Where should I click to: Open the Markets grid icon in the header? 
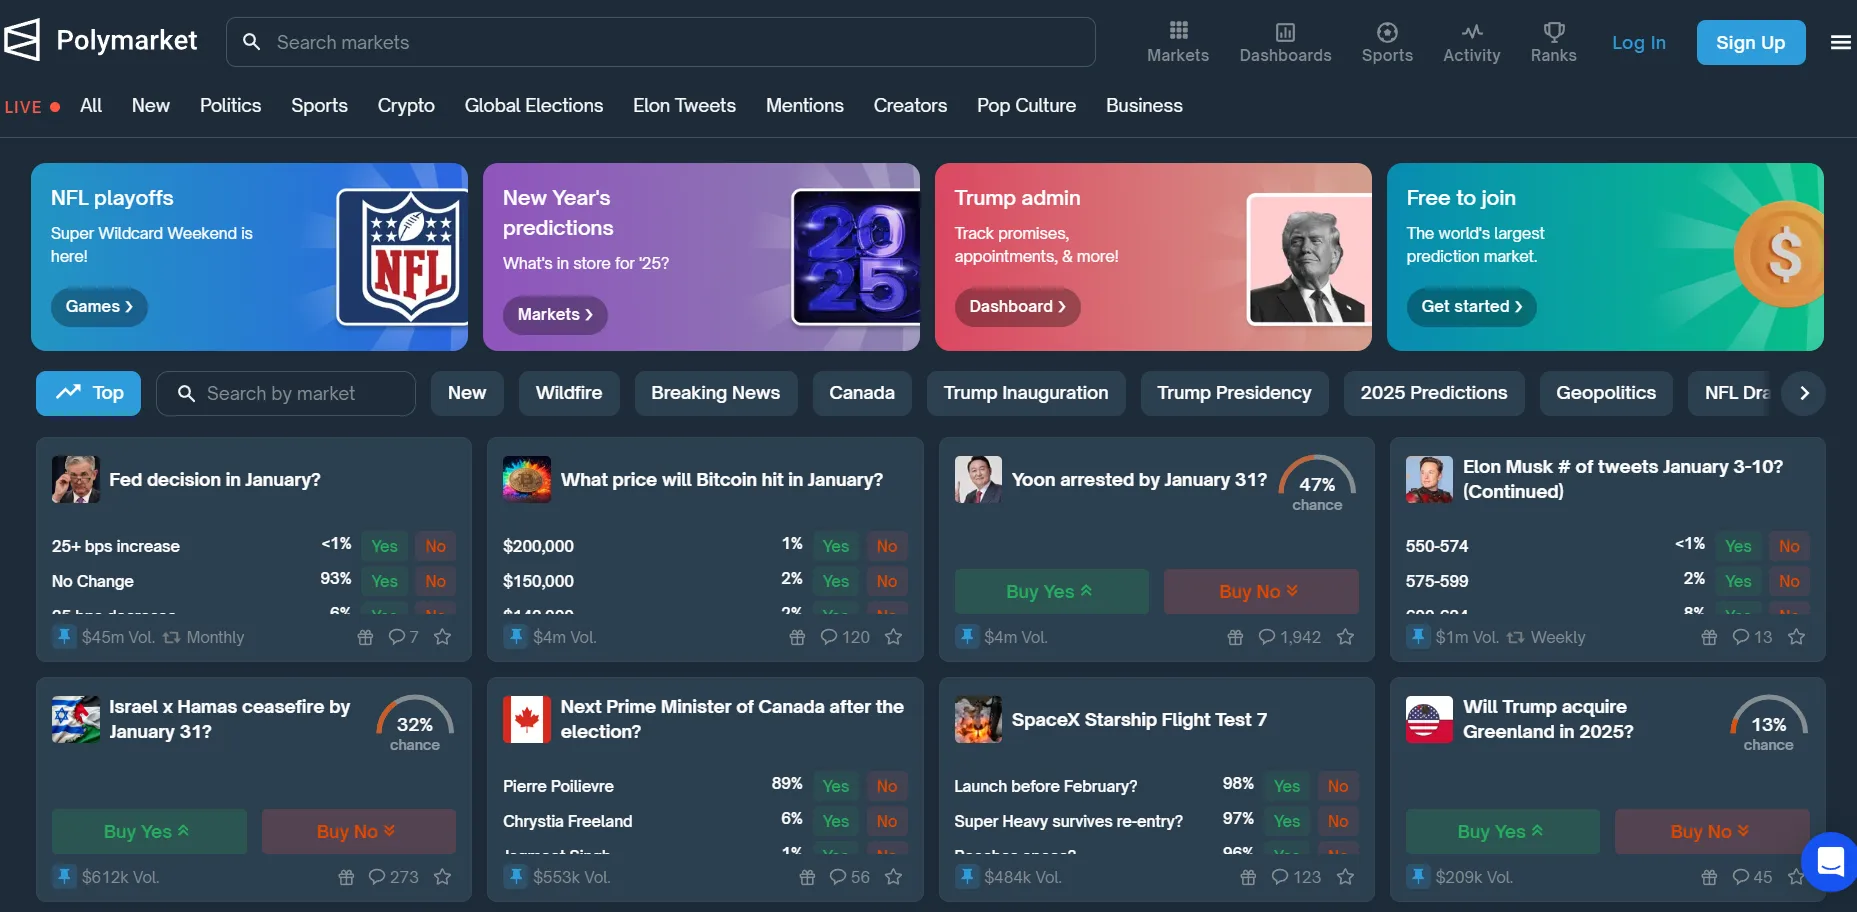tap(1178, 31)
